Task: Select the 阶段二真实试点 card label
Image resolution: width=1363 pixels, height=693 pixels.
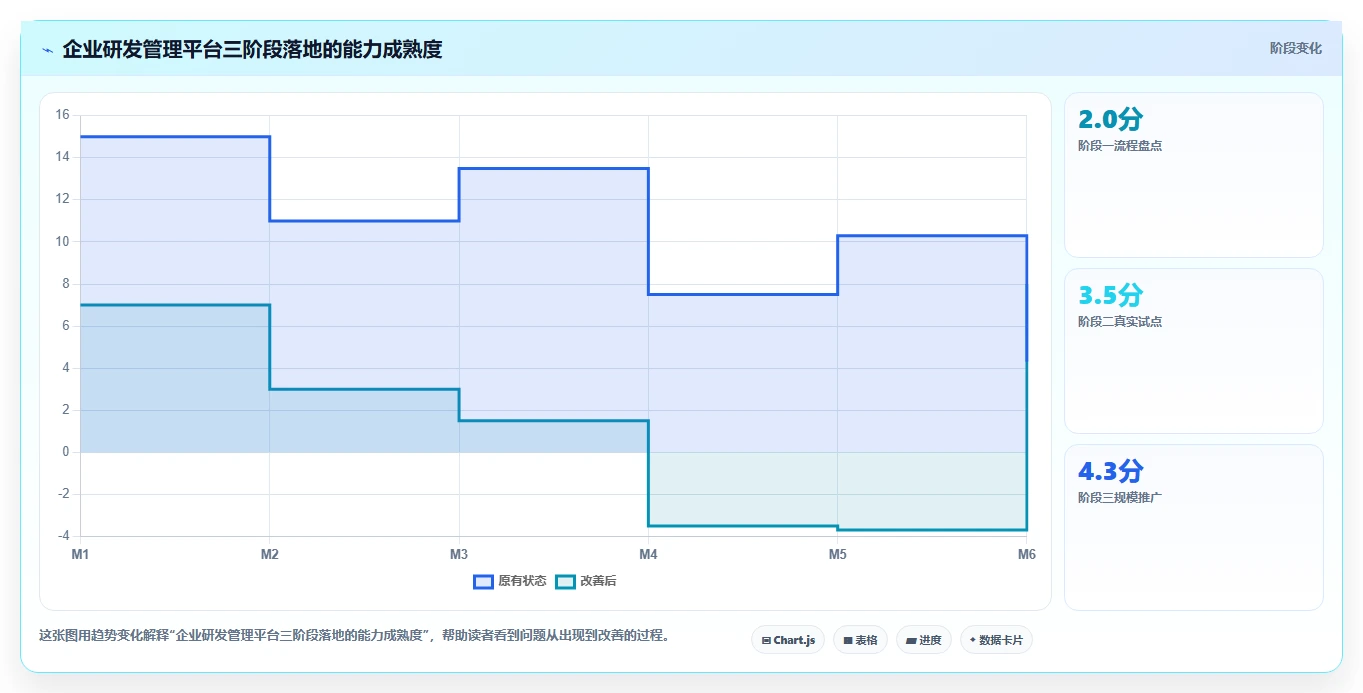Action: pos(1120,322)
